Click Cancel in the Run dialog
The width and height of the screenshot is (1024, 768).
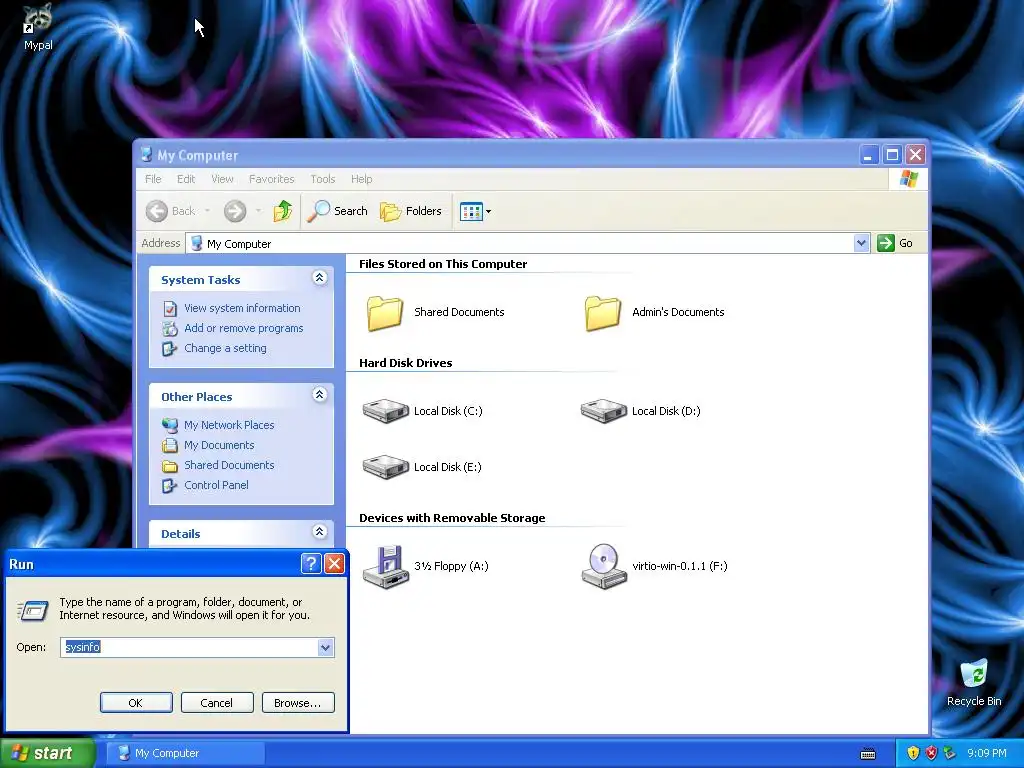tap(217, 703)
